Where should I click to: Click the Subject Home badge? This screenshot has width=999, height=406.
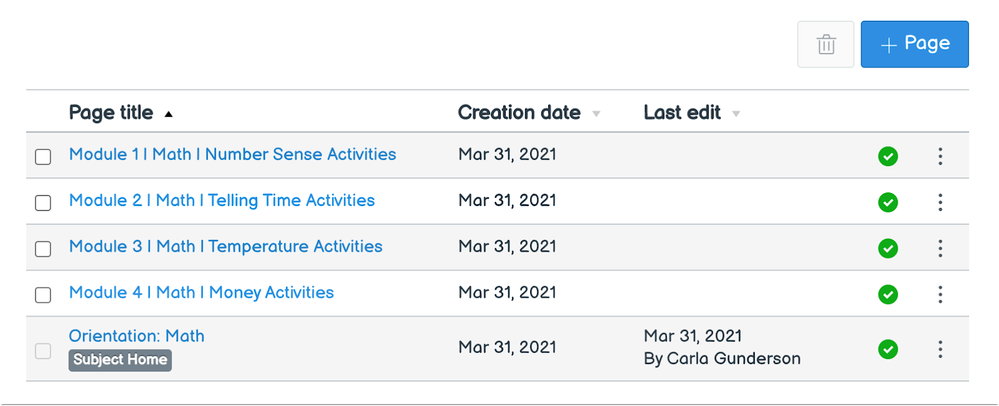120,359
